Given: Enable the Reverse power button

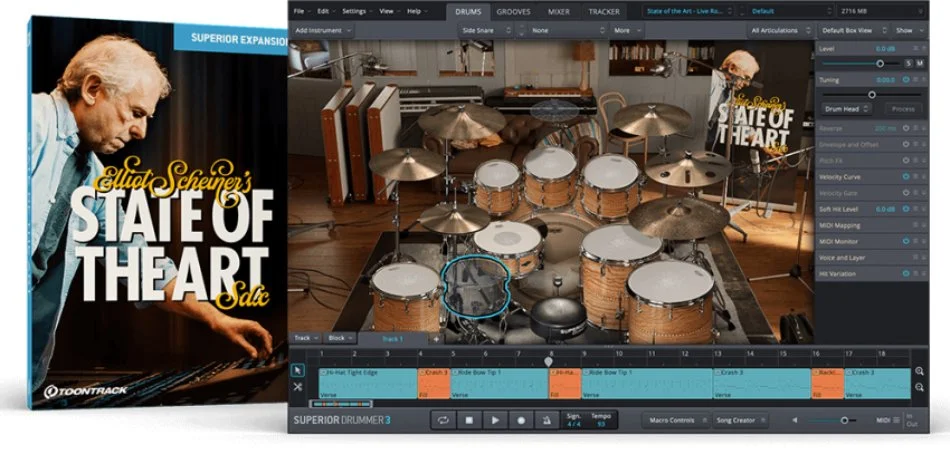Looking at the screenshot, I should [x=906, y=128].
